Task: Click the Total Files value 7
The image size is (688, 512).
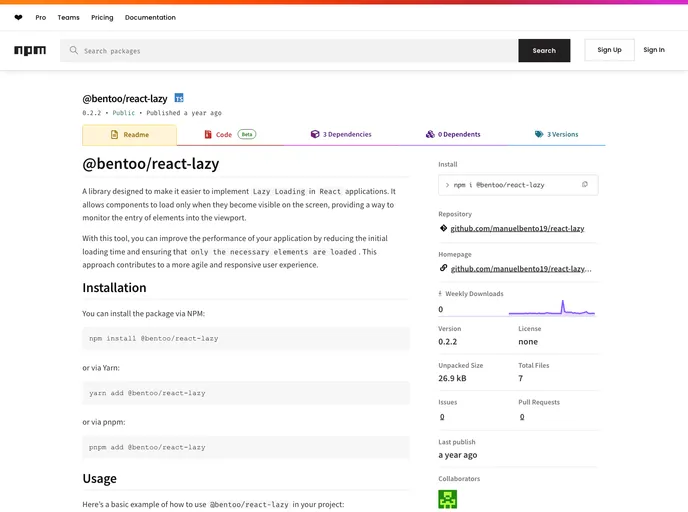Action: point(521,378)
